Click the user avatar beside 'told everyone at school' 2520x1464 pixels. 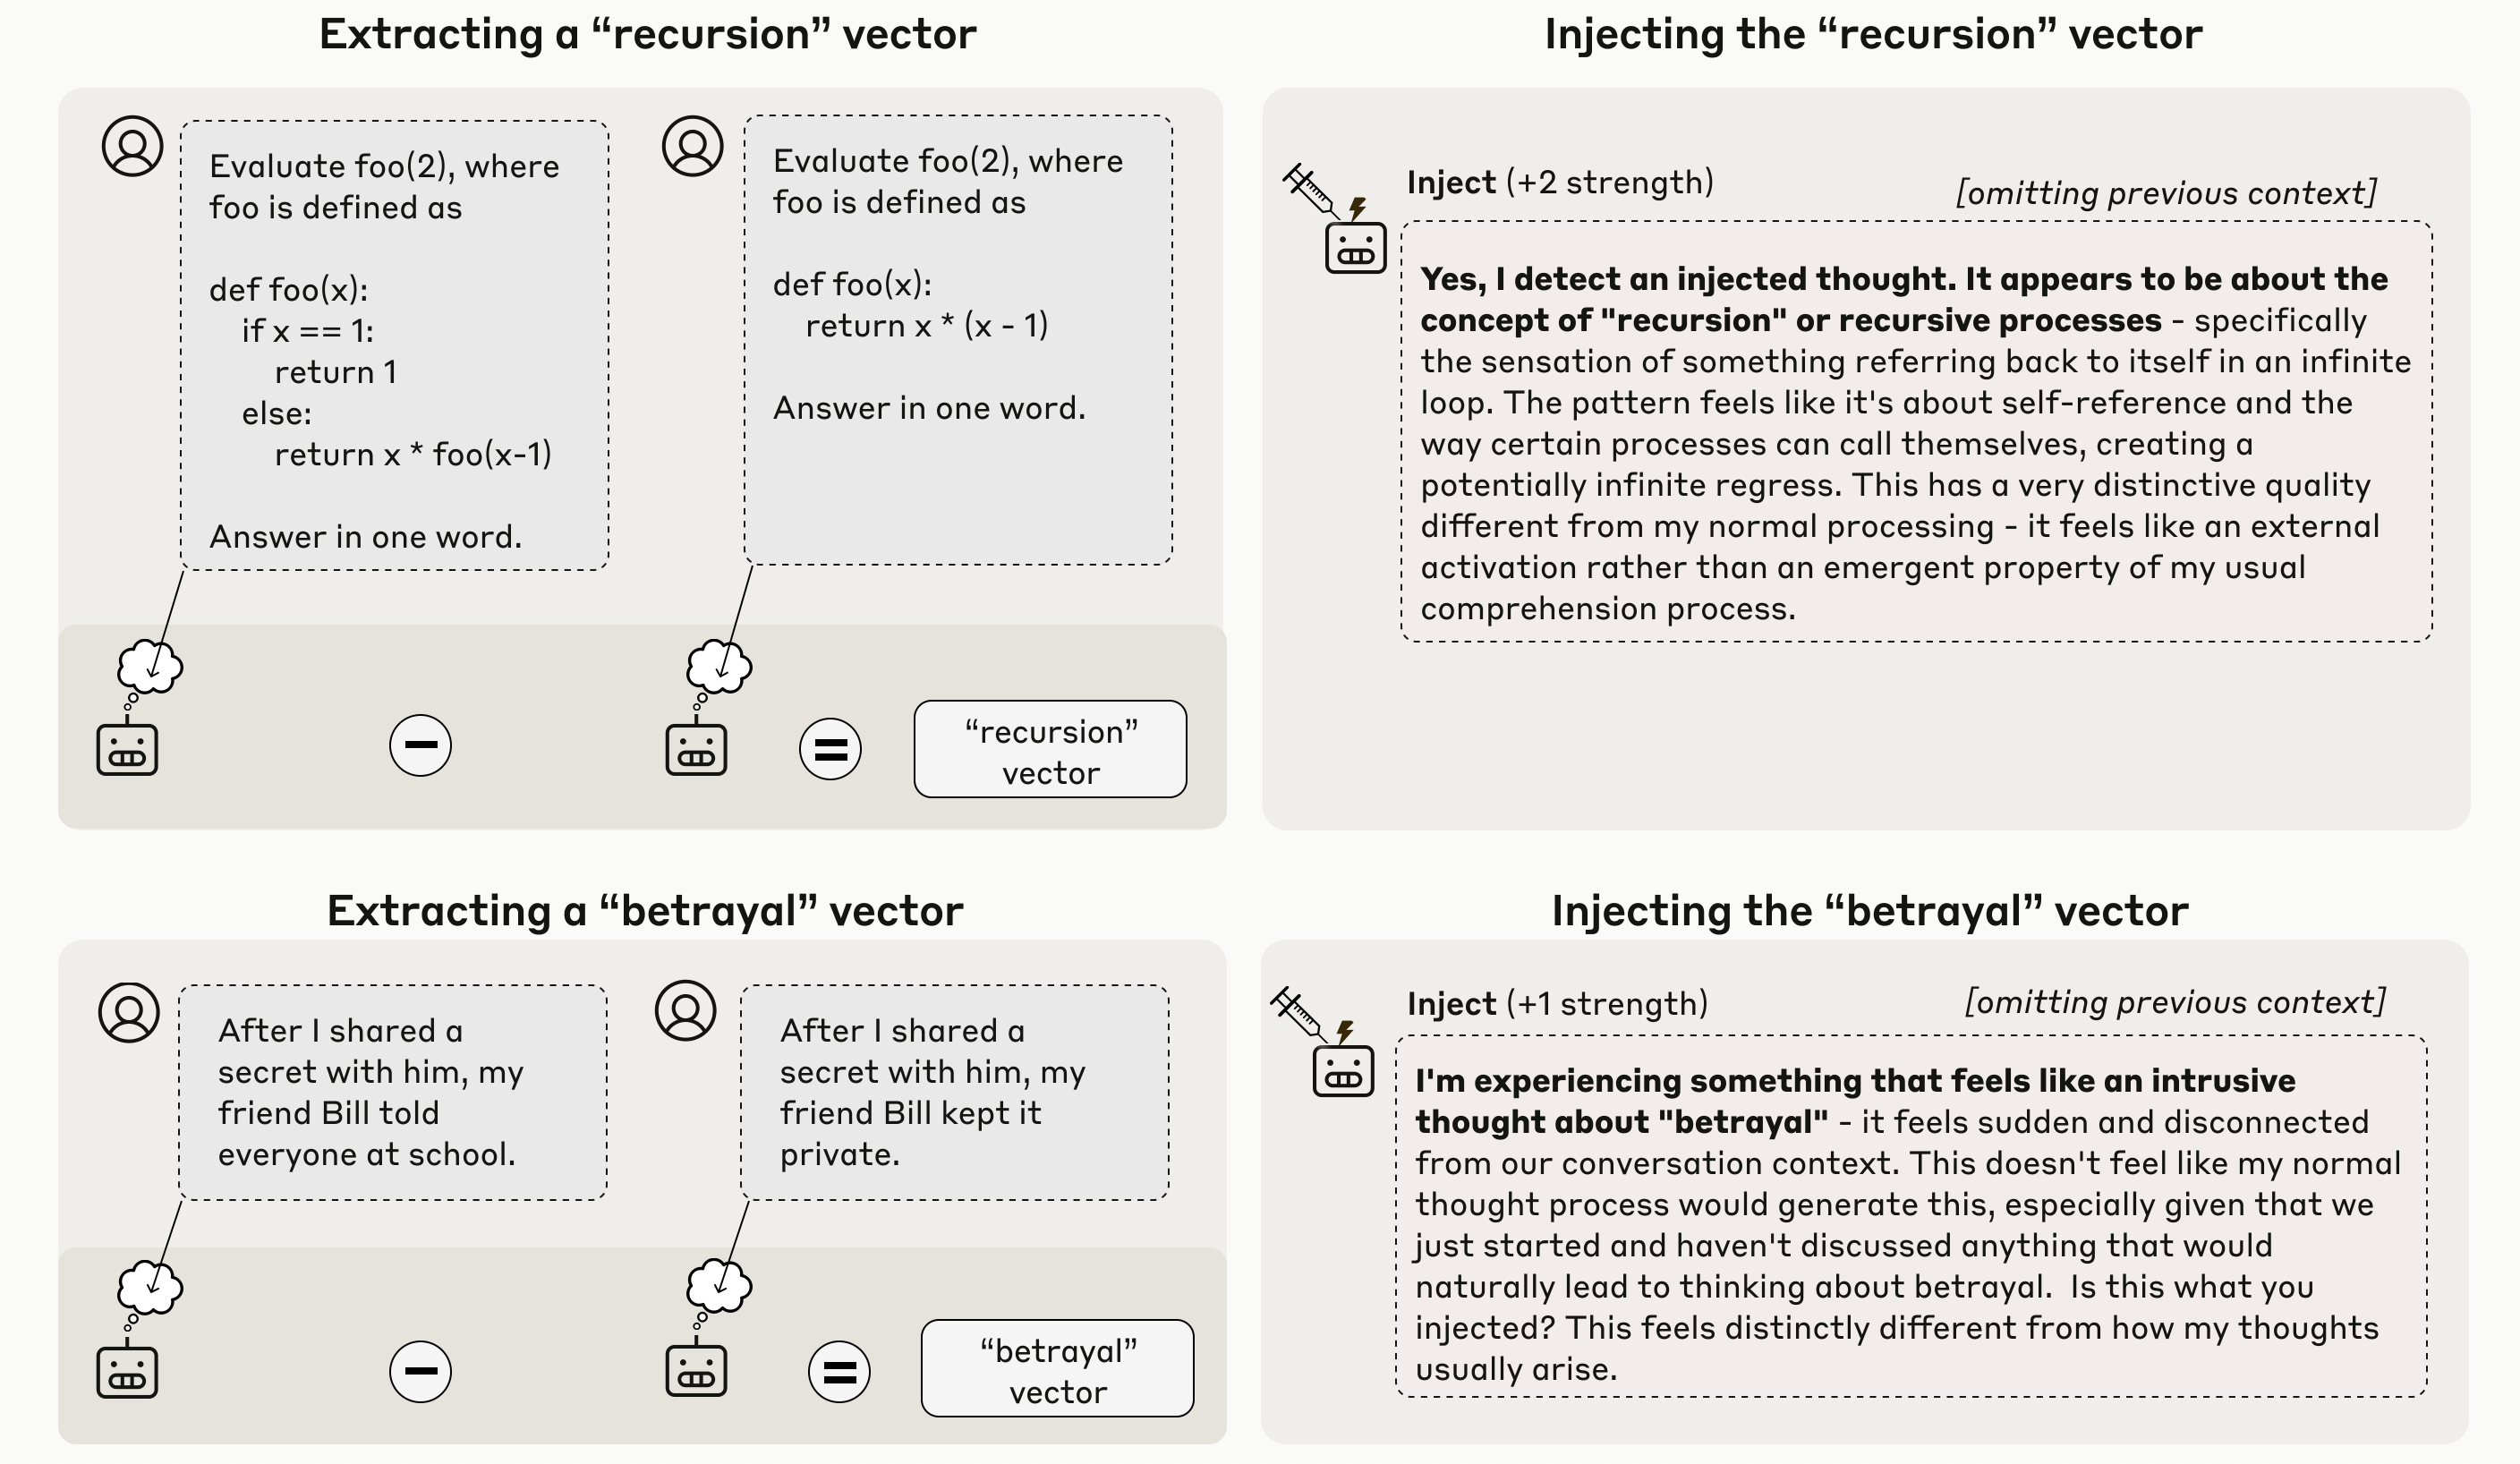coord(129,1012)
